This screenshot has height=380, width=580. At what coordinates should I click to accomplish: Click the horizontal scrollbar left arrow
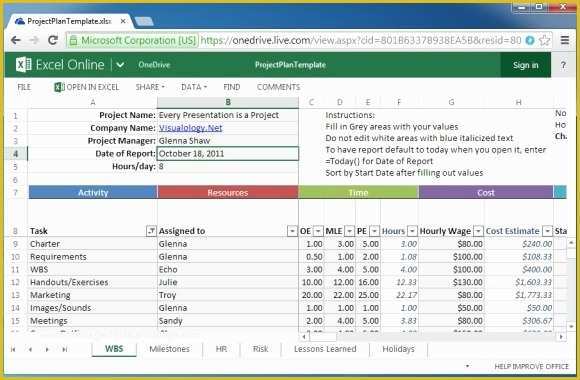tap(304, 337)
